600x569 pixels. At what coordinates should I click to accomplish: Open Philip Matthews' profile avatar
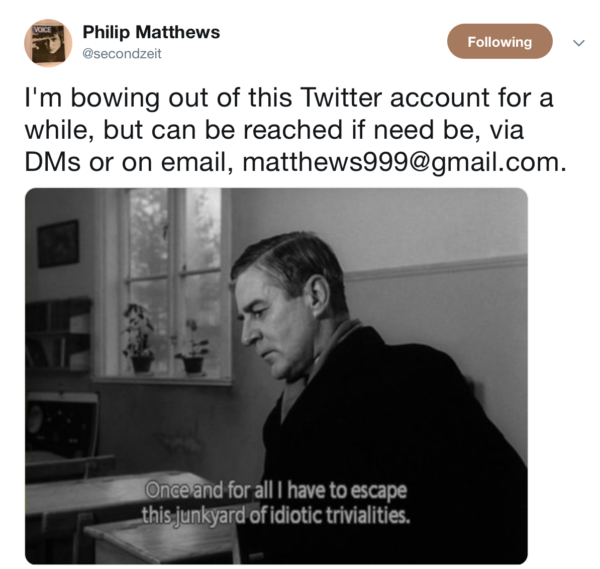point(48,42)
